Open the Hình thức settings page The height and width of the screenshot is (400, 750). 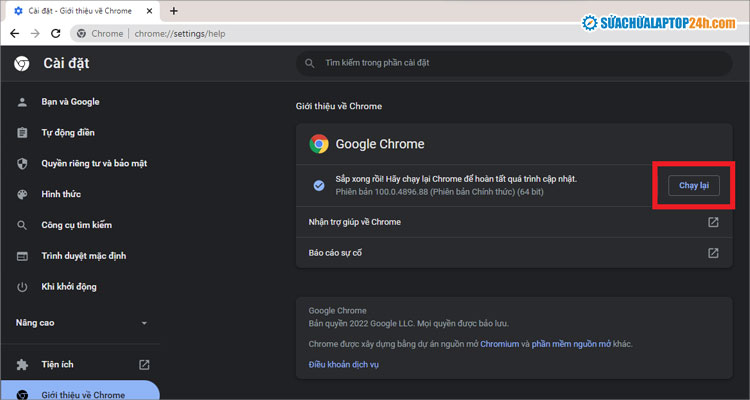pos(61,195)
